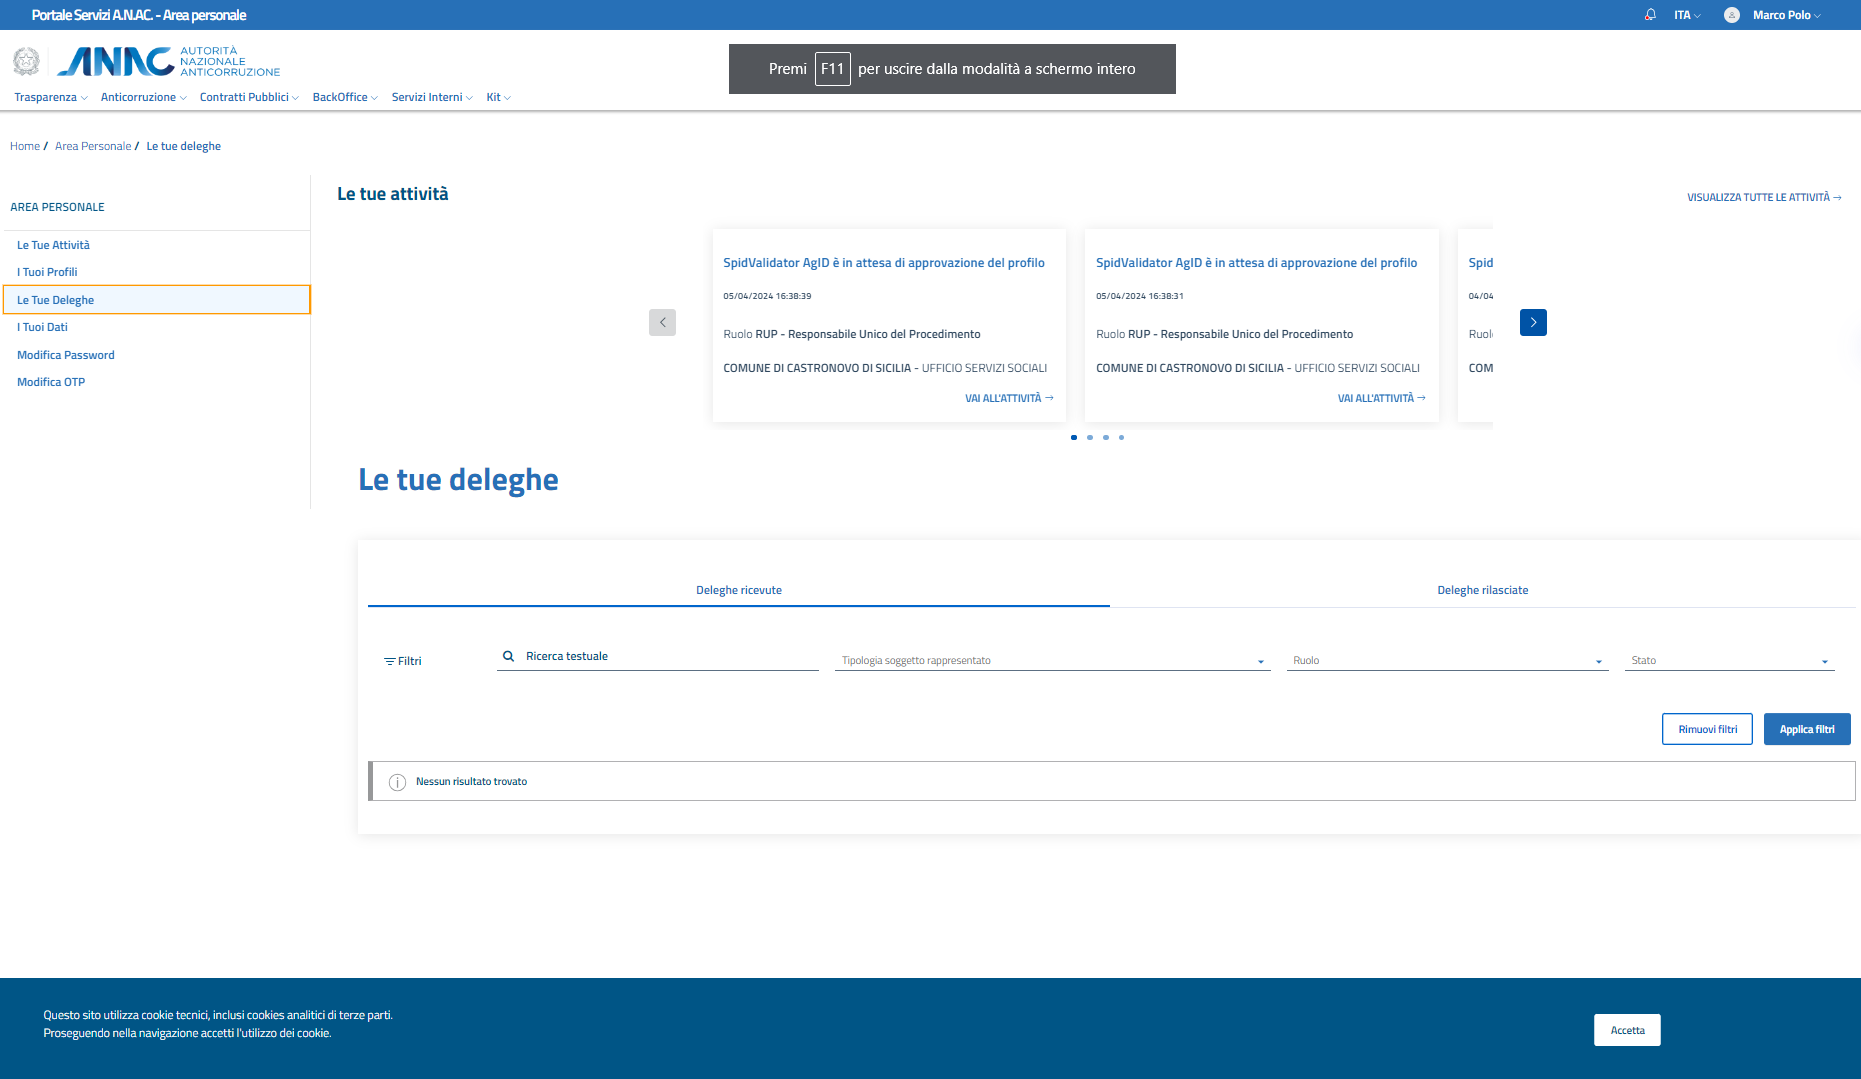Open the ITA language dropdown
The image size is (1861, 1079).
click(x=1687, y=15)
